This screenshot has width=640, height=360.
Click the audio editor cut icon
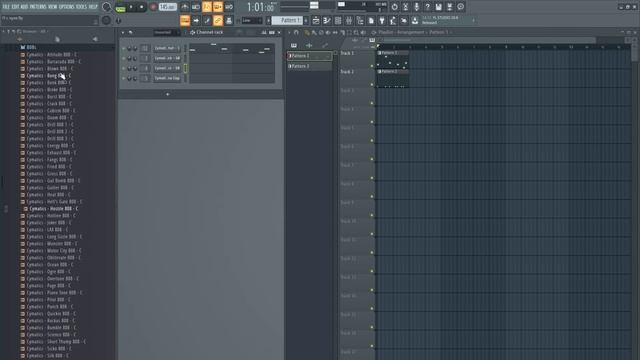click(x=405, y=7)
